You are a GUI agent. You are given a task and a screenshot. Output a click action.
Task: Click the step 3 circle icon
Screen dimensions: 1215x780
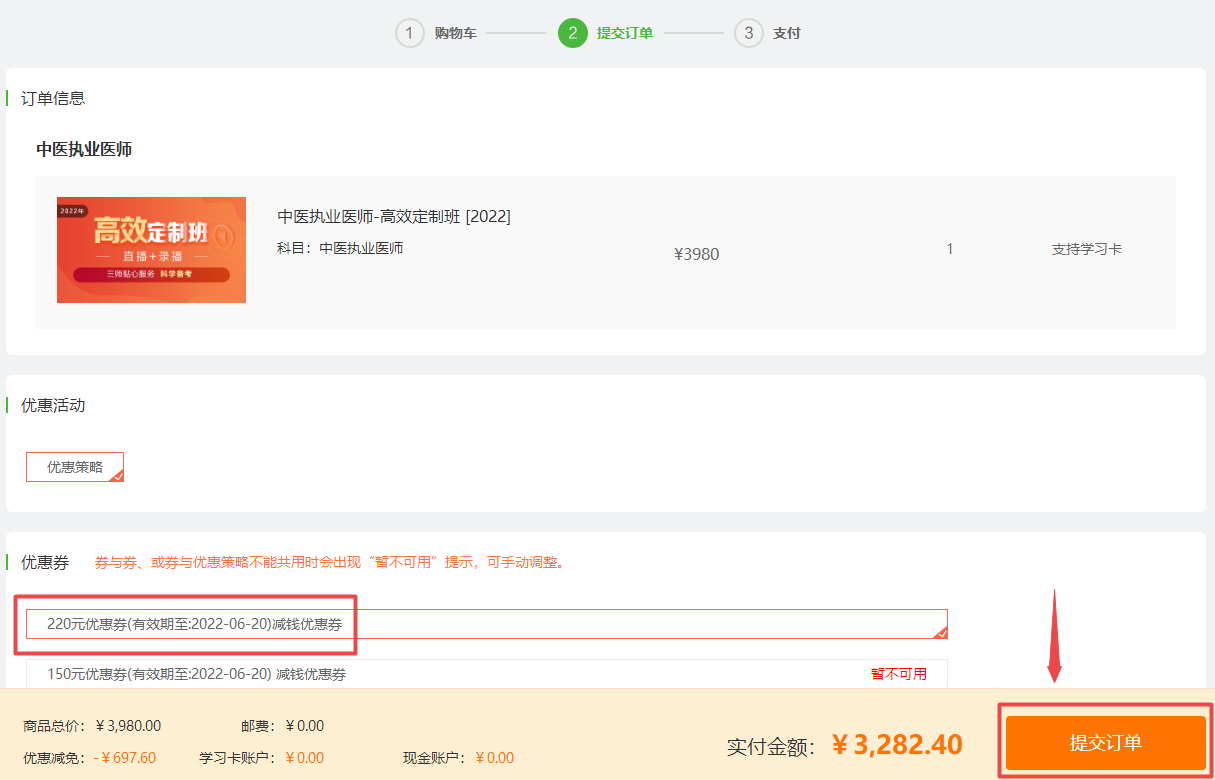[748, 33]
